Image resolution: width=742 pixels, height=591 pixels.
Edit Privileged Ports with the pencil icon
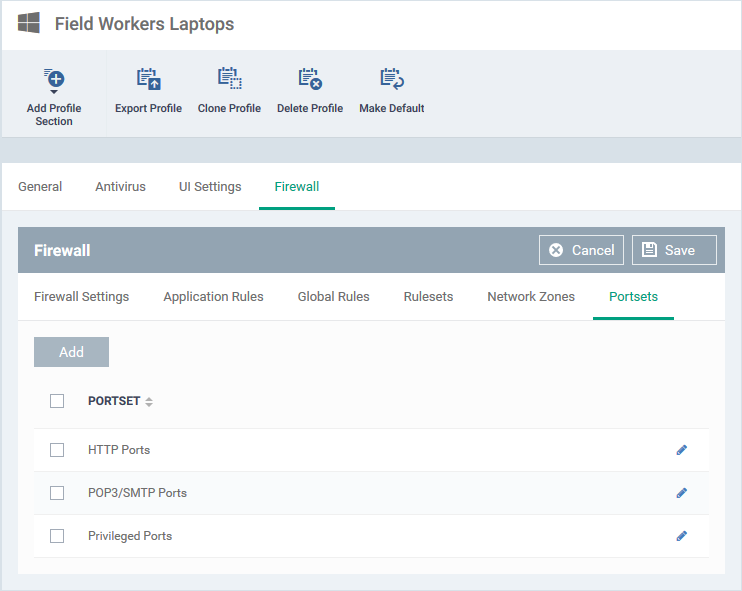click(681, 536)
